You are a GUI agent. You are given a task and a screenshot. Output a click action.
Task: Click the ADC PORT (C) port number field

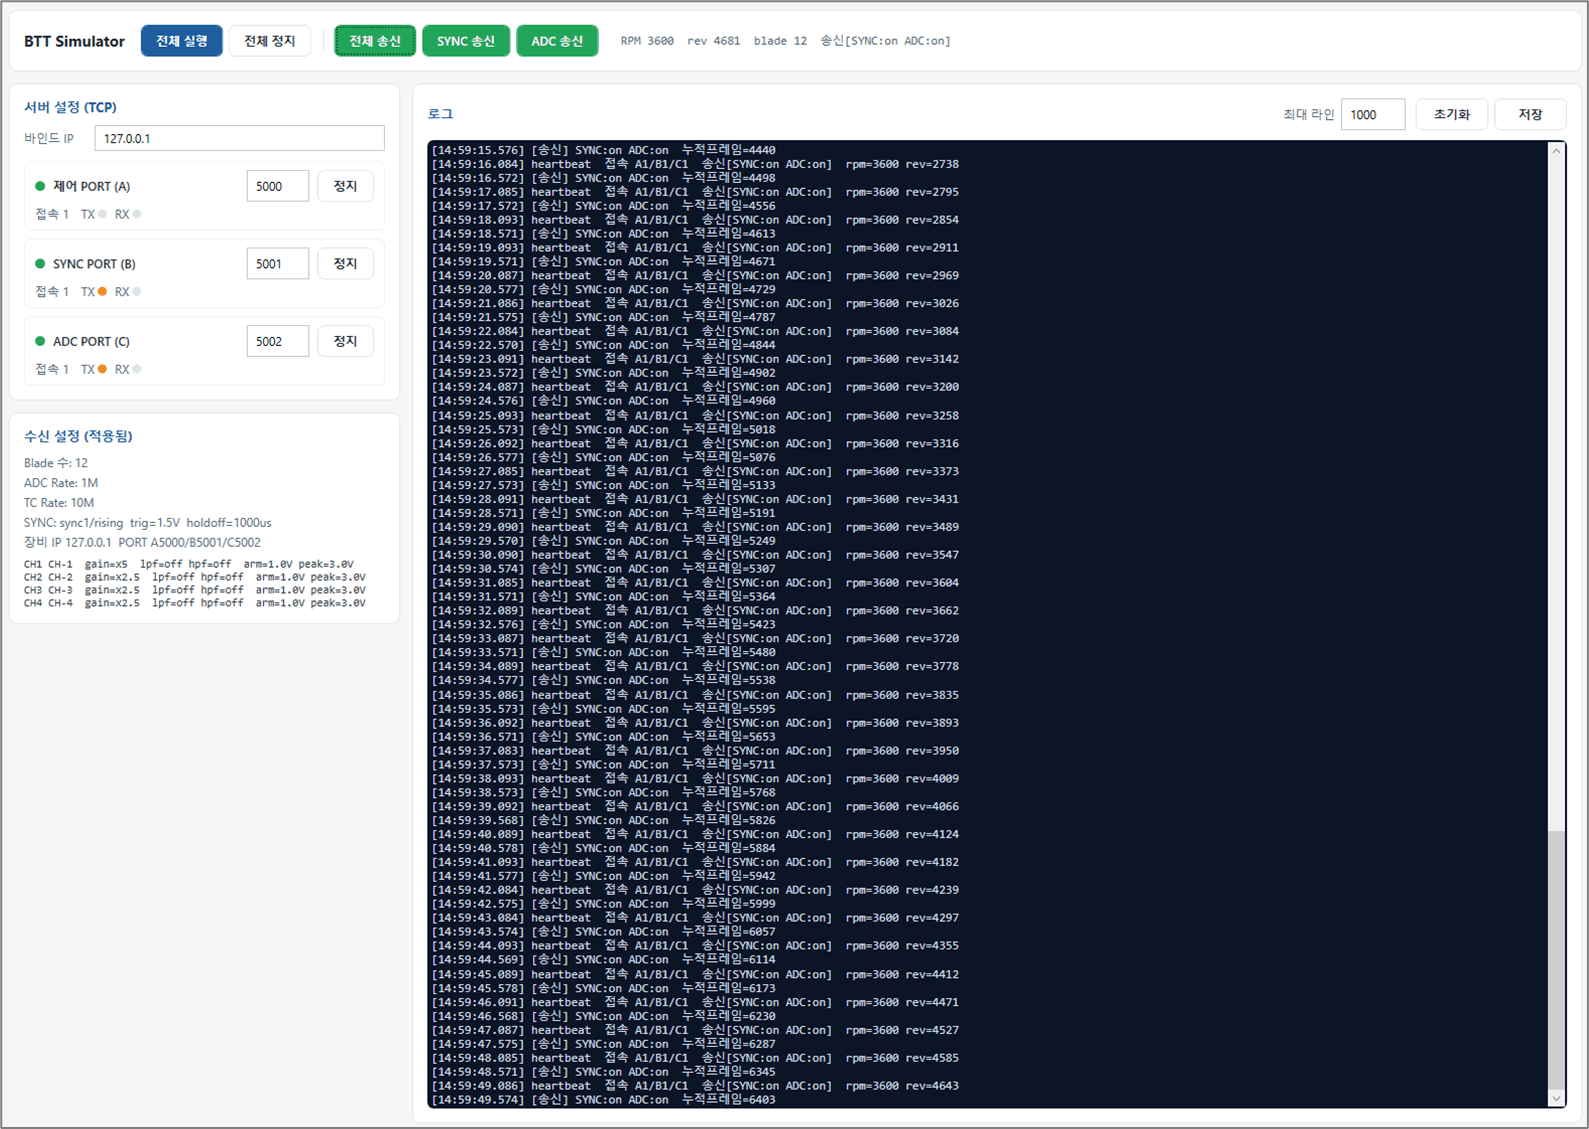coord(277,341)
